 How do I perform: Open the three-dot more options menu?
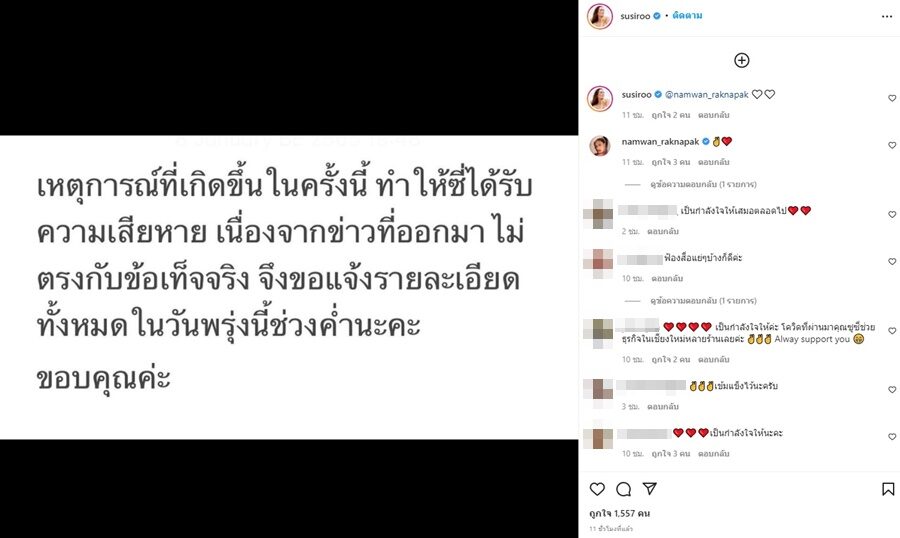pos(887,17)
